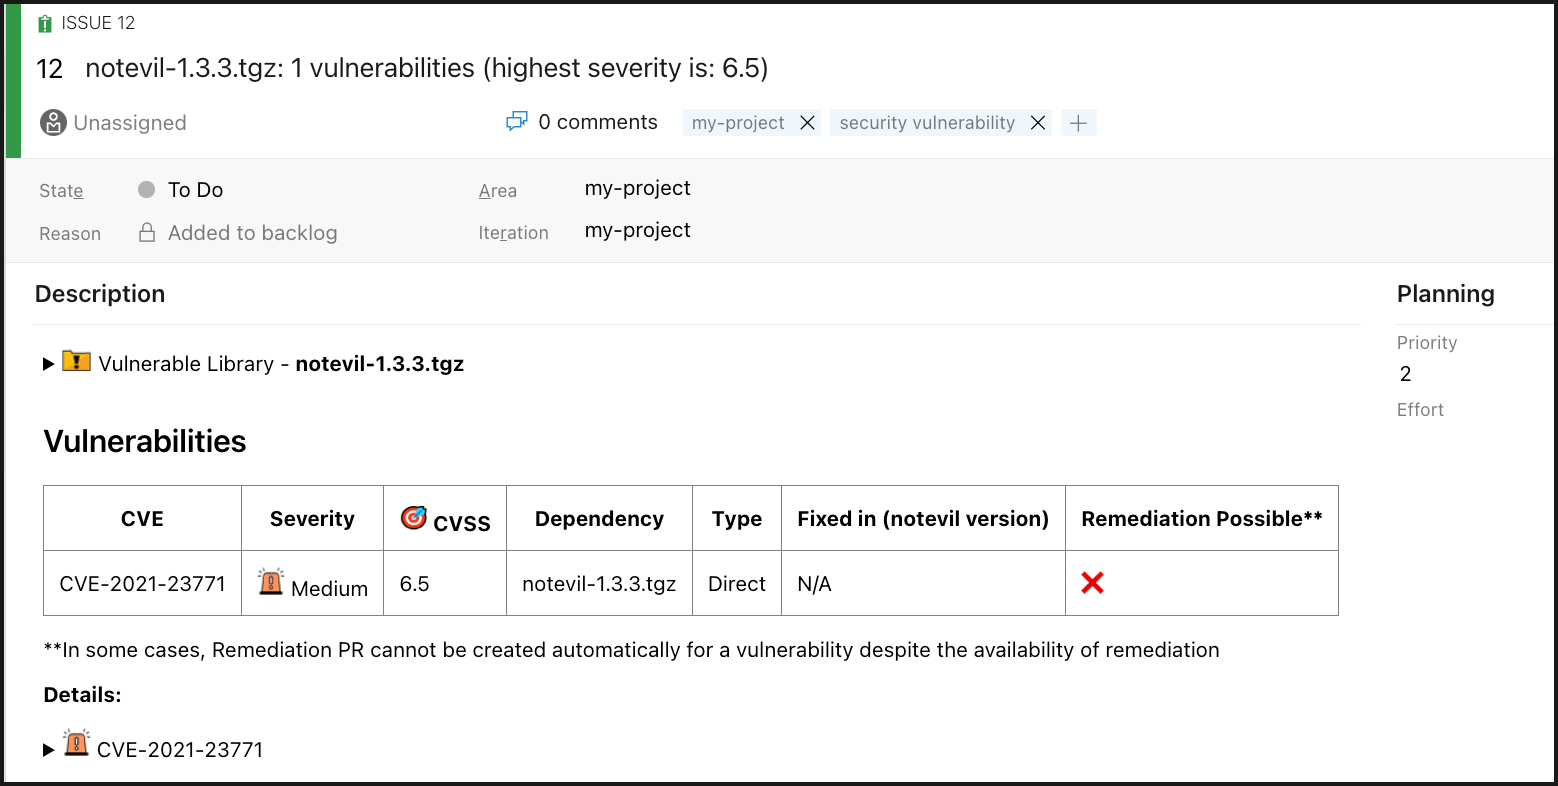Click the To Do state circle
The height and width of the screenshot is (786, 1558).
[x=147, y=190]
